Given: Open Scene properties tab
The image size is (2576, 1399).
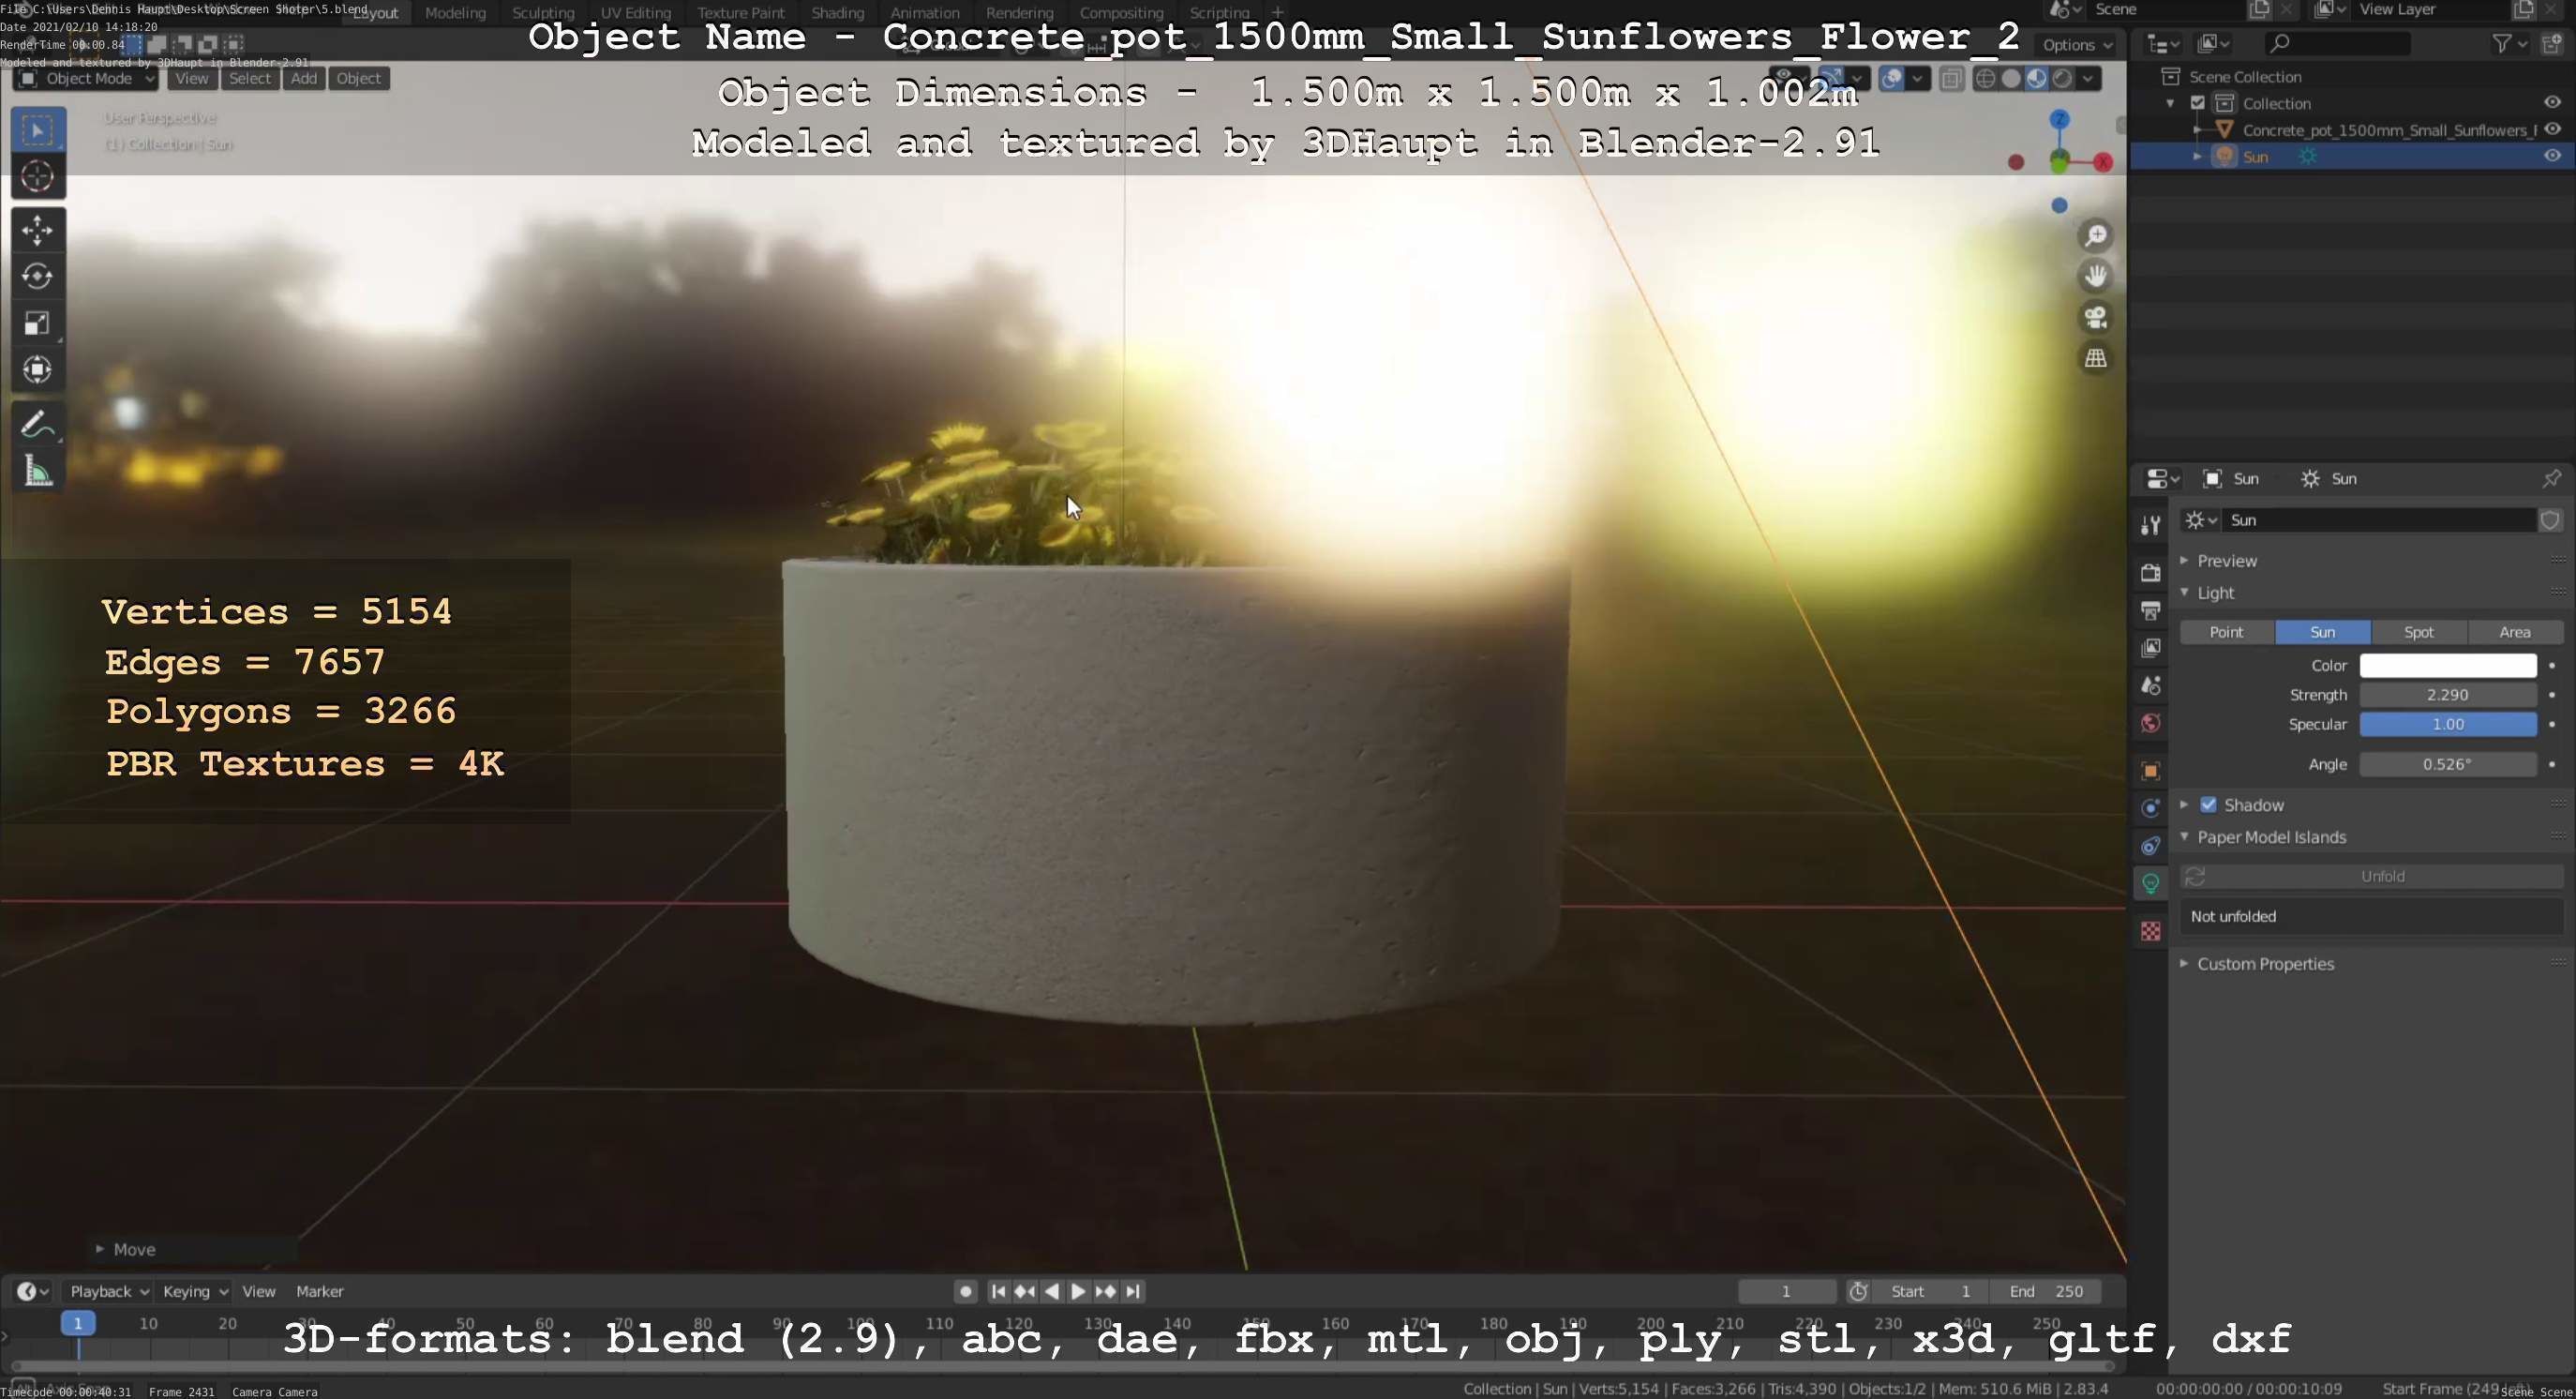Looking at the screenshot, I should (2150, 686).
